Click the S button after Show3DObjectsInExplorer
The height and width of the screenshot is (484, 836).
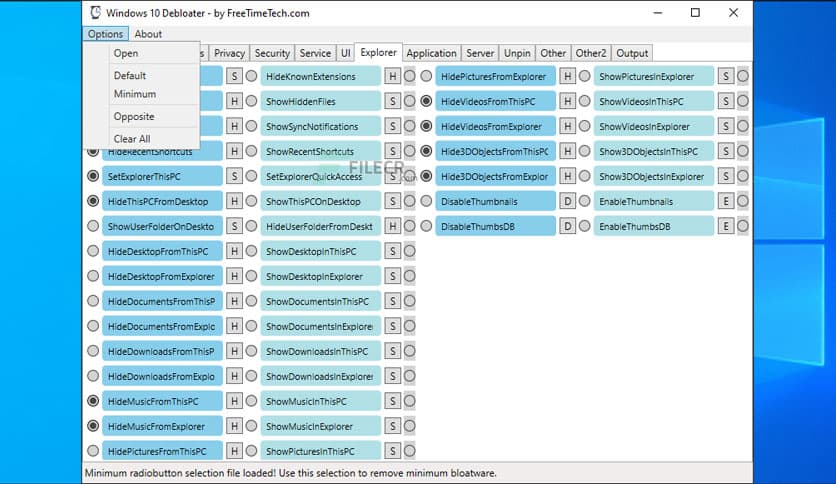coord(726,176)
